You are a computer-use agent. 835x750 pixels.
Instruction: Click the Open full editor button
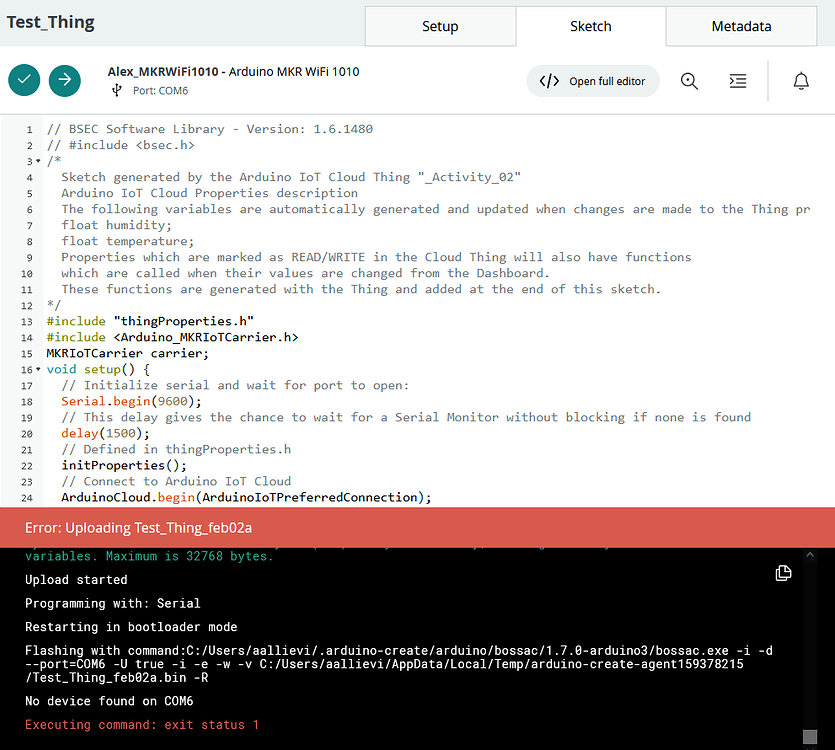tap(593, 81)
